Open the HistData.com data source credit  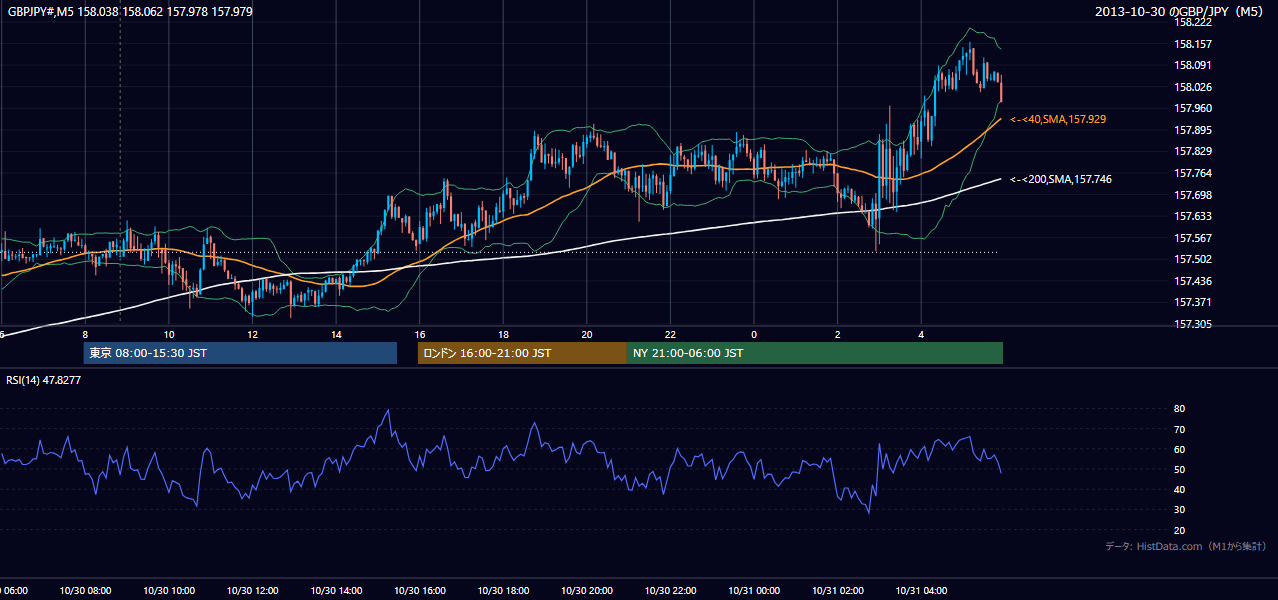[1186, 546]
